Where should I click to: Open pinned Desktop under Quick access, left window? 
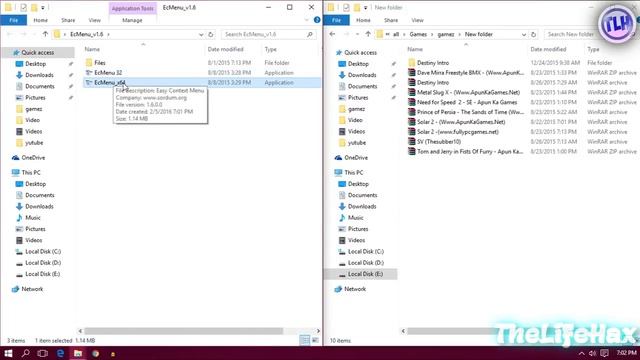[x=36, y=64]
